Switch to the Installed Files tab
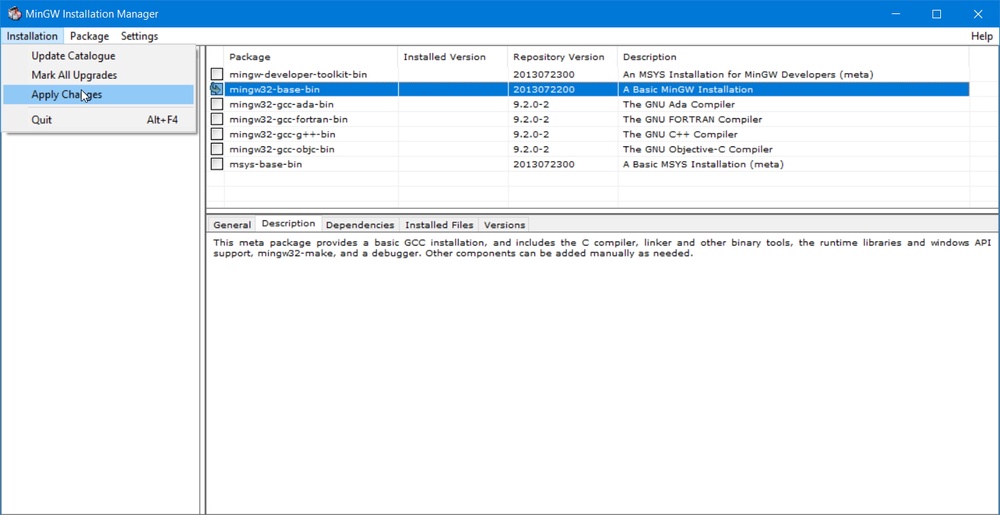 tap(439, 225)
